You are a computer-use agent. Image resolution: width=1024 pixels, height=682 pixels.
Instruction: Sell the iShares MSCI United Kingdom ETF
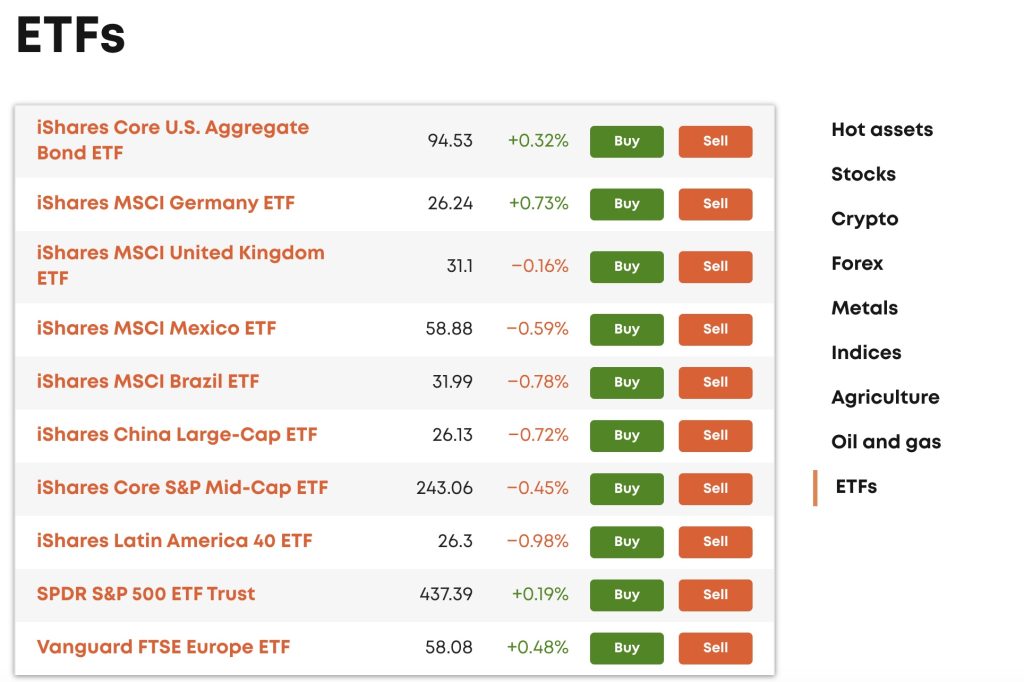[715, 266]
